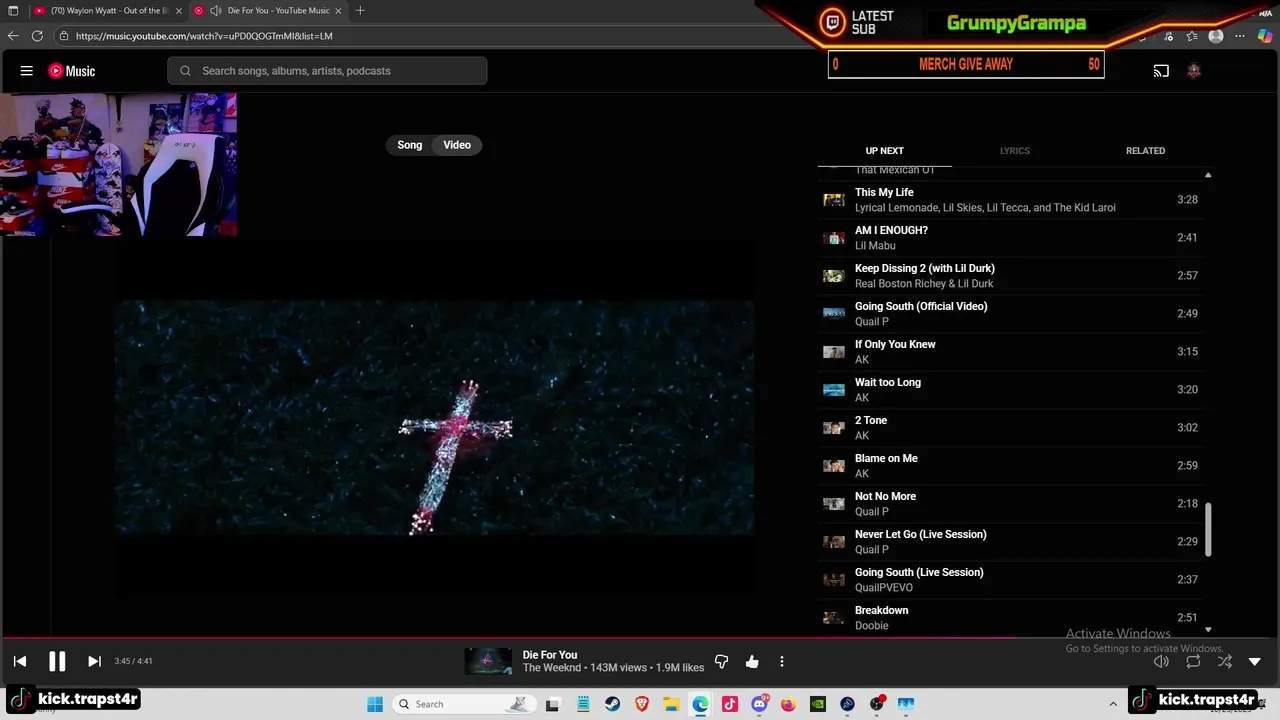Open the RELATED tab
Screen dimensions: 1280x720
(x=1145, y=151)
